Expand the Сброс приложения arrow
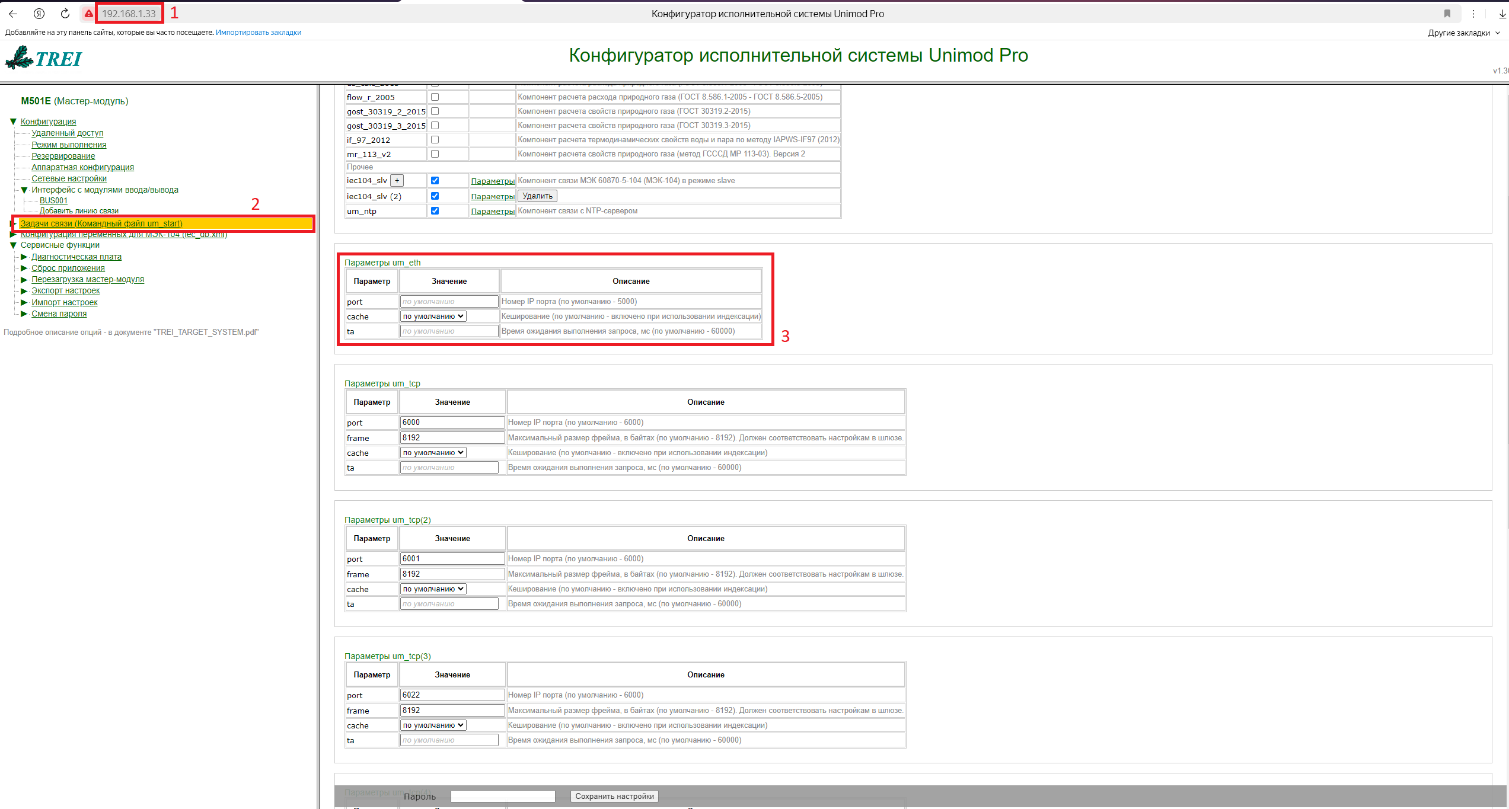The image size is (1509, 809). pos(24,268)
